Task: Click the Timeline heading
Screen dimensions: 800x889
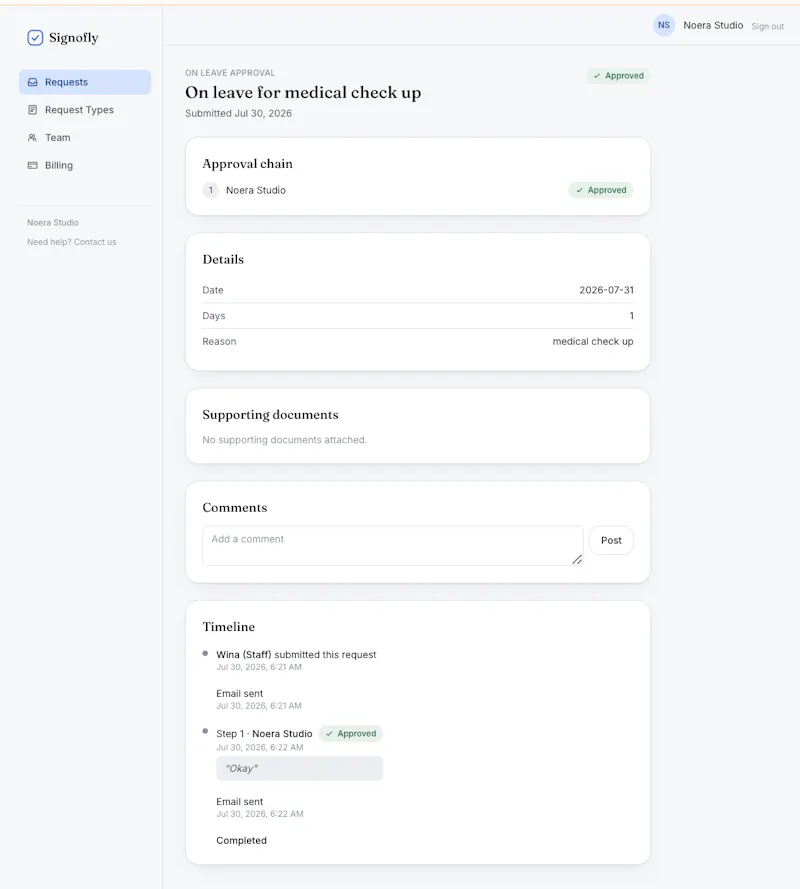Action: pos(228,627)
